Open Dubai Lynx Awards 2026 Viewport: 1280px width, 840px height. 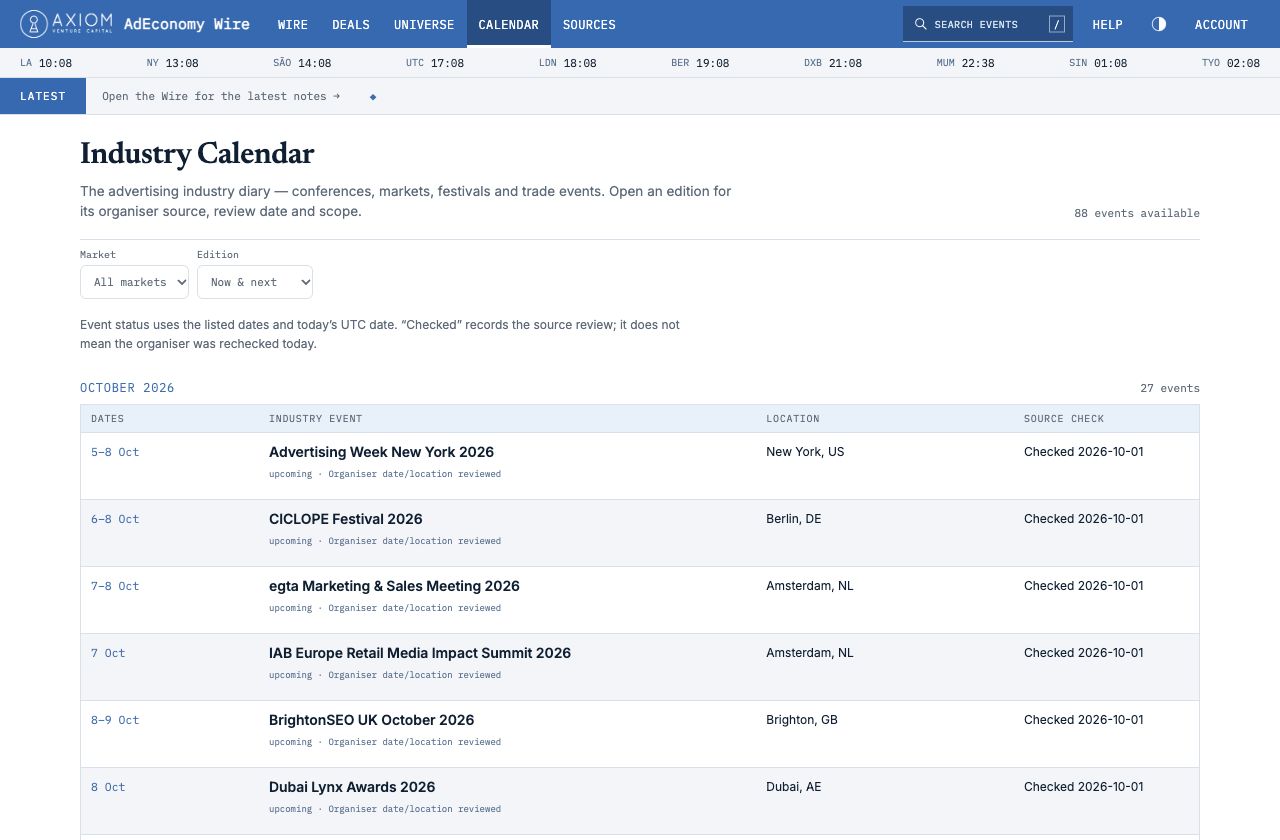coord(352,787)
